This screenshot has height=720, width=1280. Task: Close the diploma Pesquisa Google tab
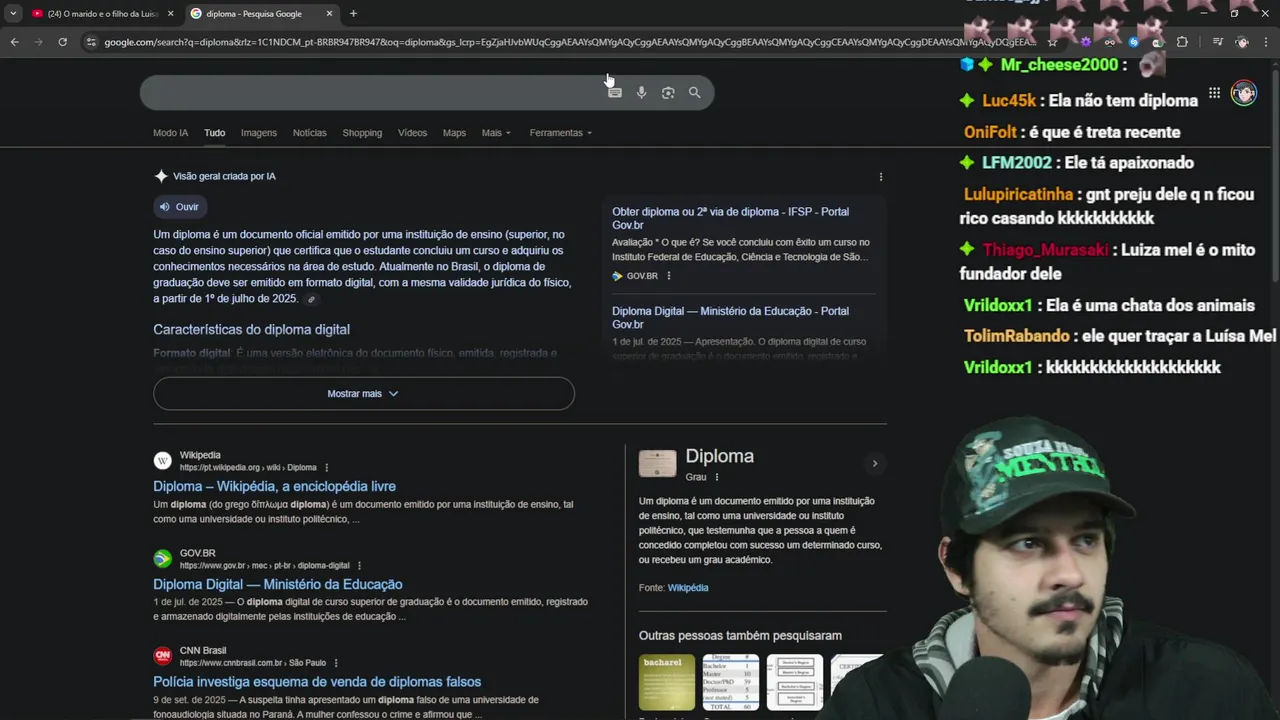point(329,14)
